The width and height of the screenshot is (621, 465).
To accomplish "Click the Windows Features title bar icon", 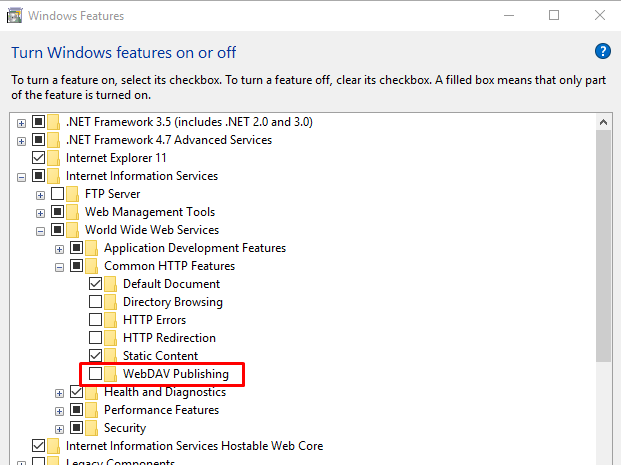I will [x=14, y=16].
